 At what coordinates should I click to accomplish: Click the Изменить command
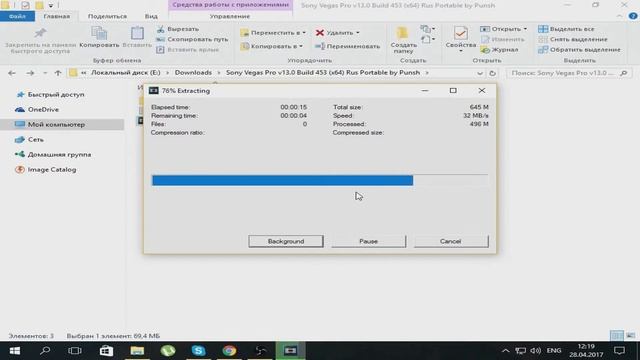coord(502,39)
